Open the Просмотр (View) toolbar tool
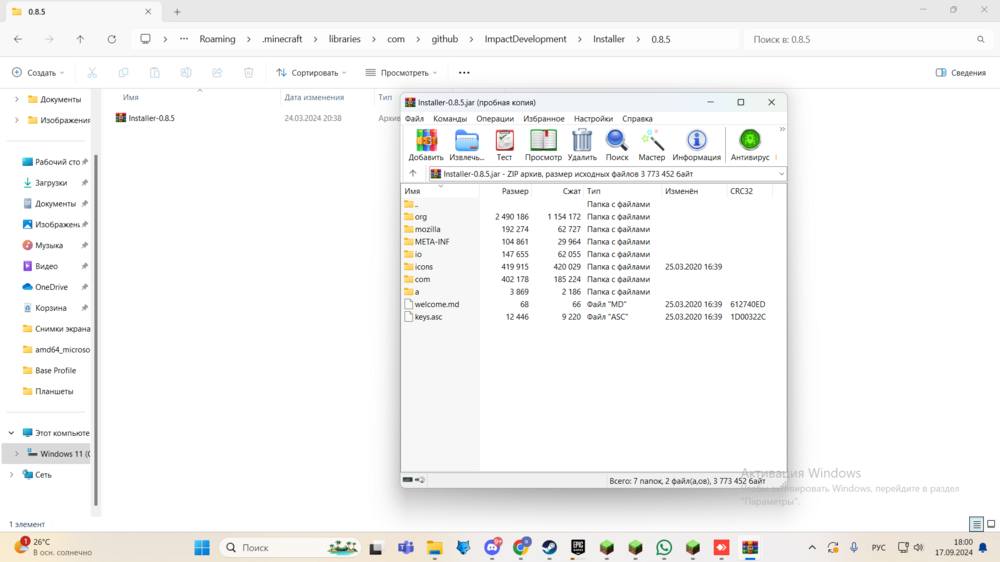 click(x=543, y=145)
